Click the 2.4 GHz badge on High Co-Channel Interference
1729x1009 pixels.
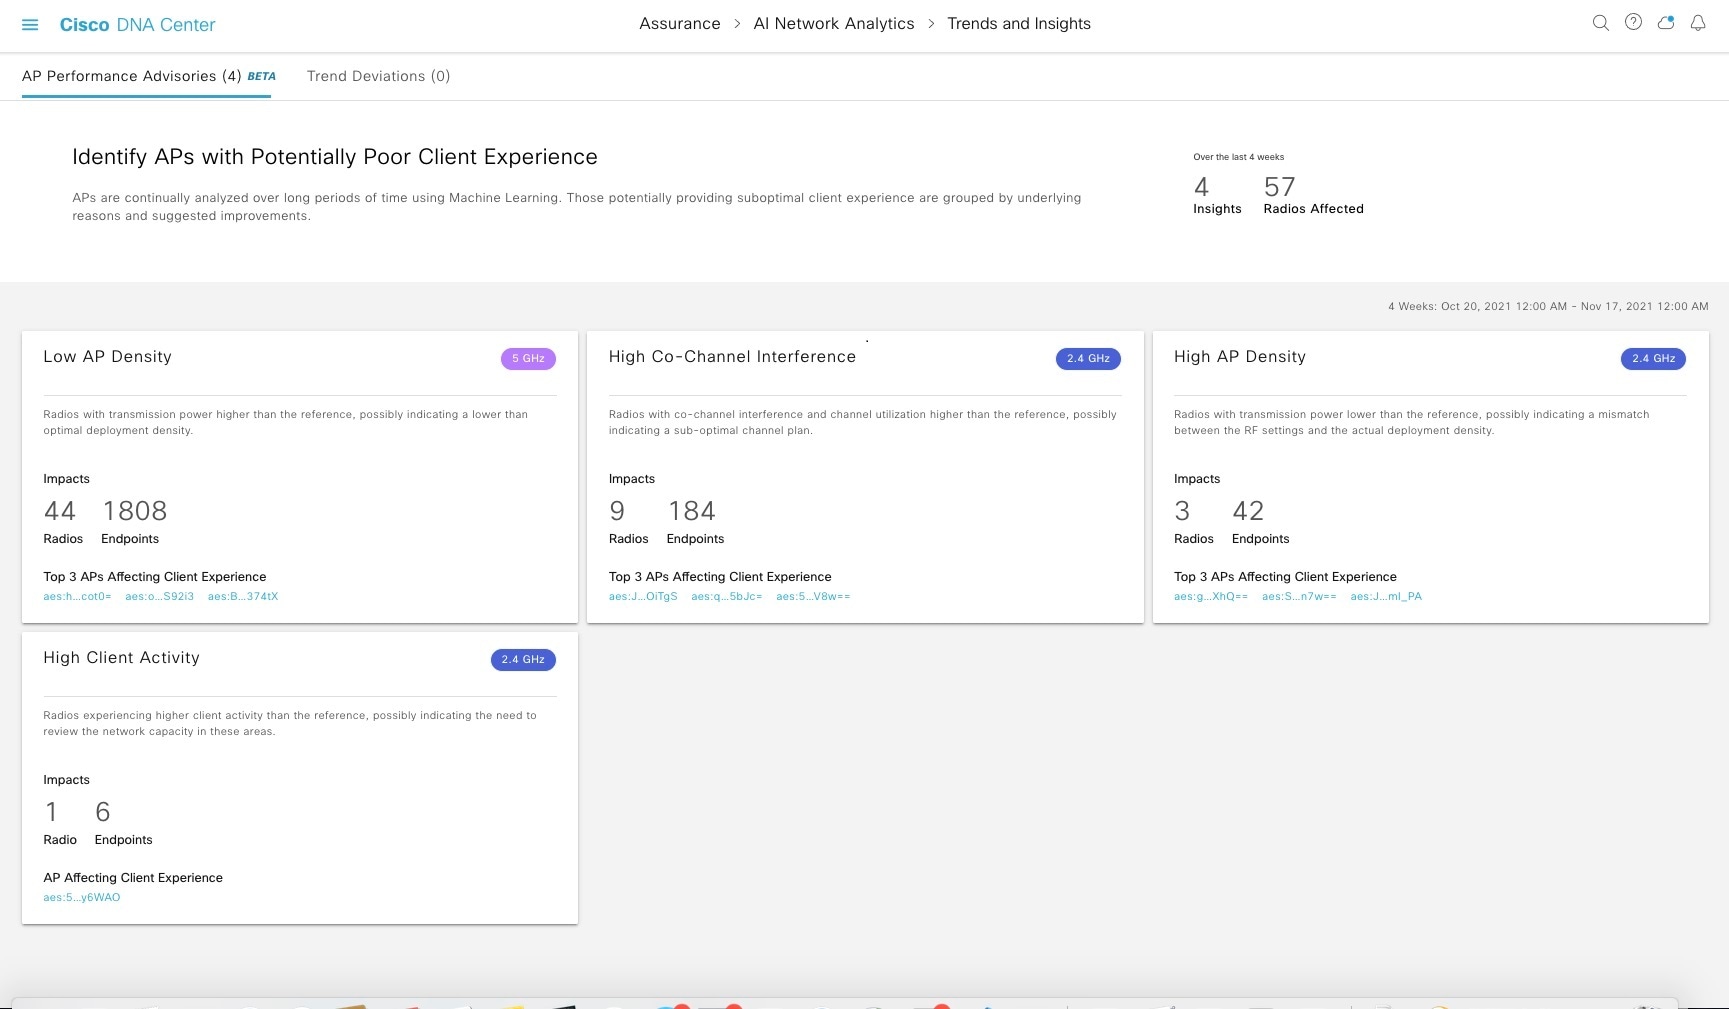(1088, 358)
